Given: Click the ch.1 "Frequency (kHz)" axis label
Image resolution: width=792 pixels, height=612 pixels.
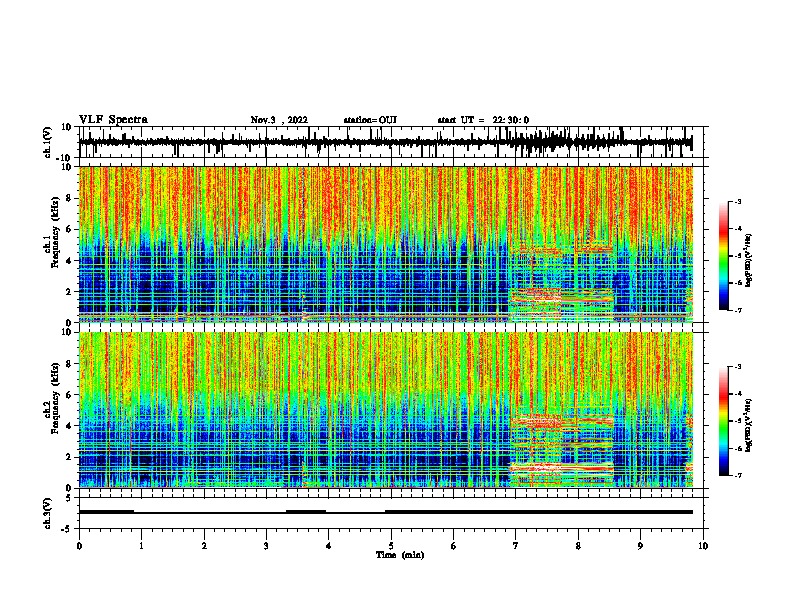Looking at the screenshot, I should [x=55, y=233].
